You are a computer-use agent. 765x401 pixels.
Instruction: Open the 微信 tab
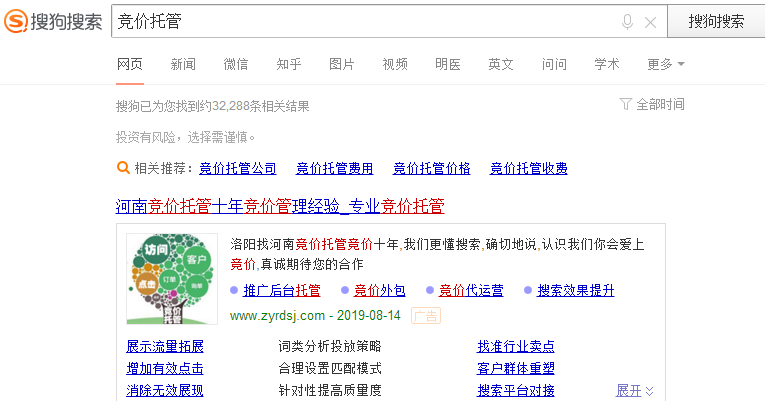[x=236, y=64]
